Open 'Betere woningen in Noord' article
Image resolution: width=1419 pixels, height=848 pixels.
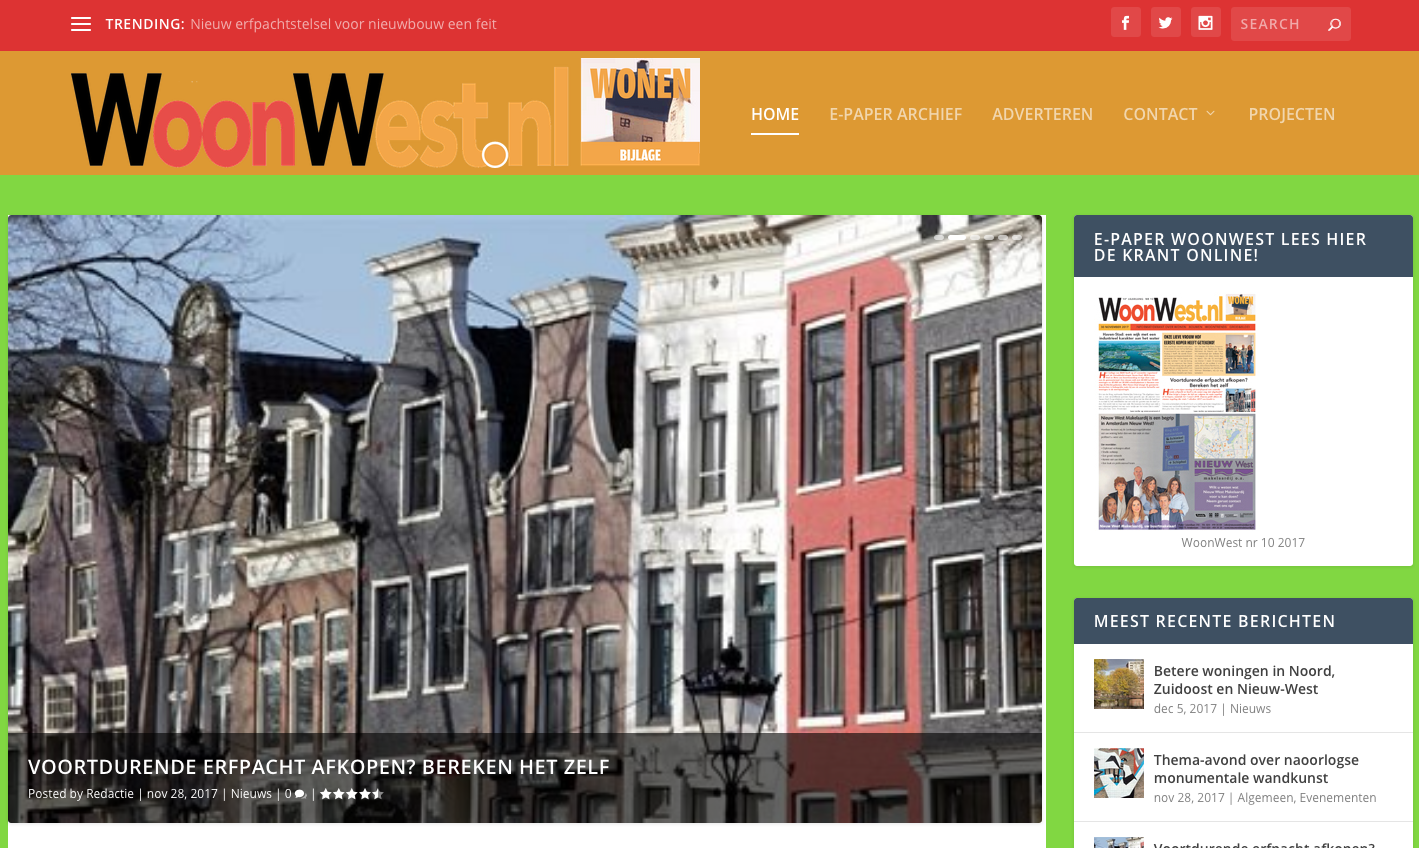[1244, 680]
